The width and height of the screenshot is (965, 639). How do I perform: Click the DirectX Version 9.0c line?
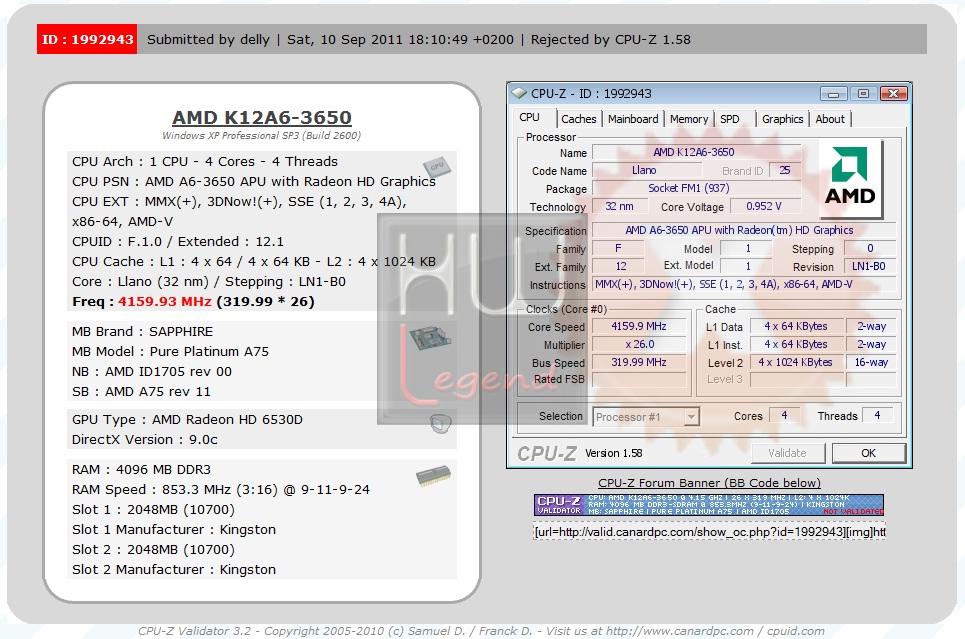(x=145, y=440)
